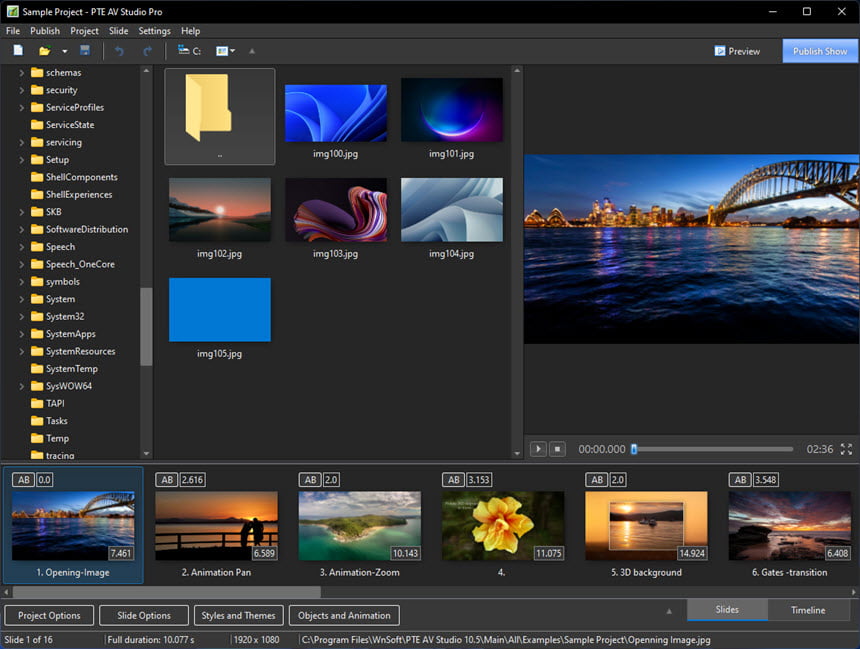Select the 2. Animation Pan slide
Image resolution: width=860 pixels, height=649 pixels.
click(x=216, y=526)
